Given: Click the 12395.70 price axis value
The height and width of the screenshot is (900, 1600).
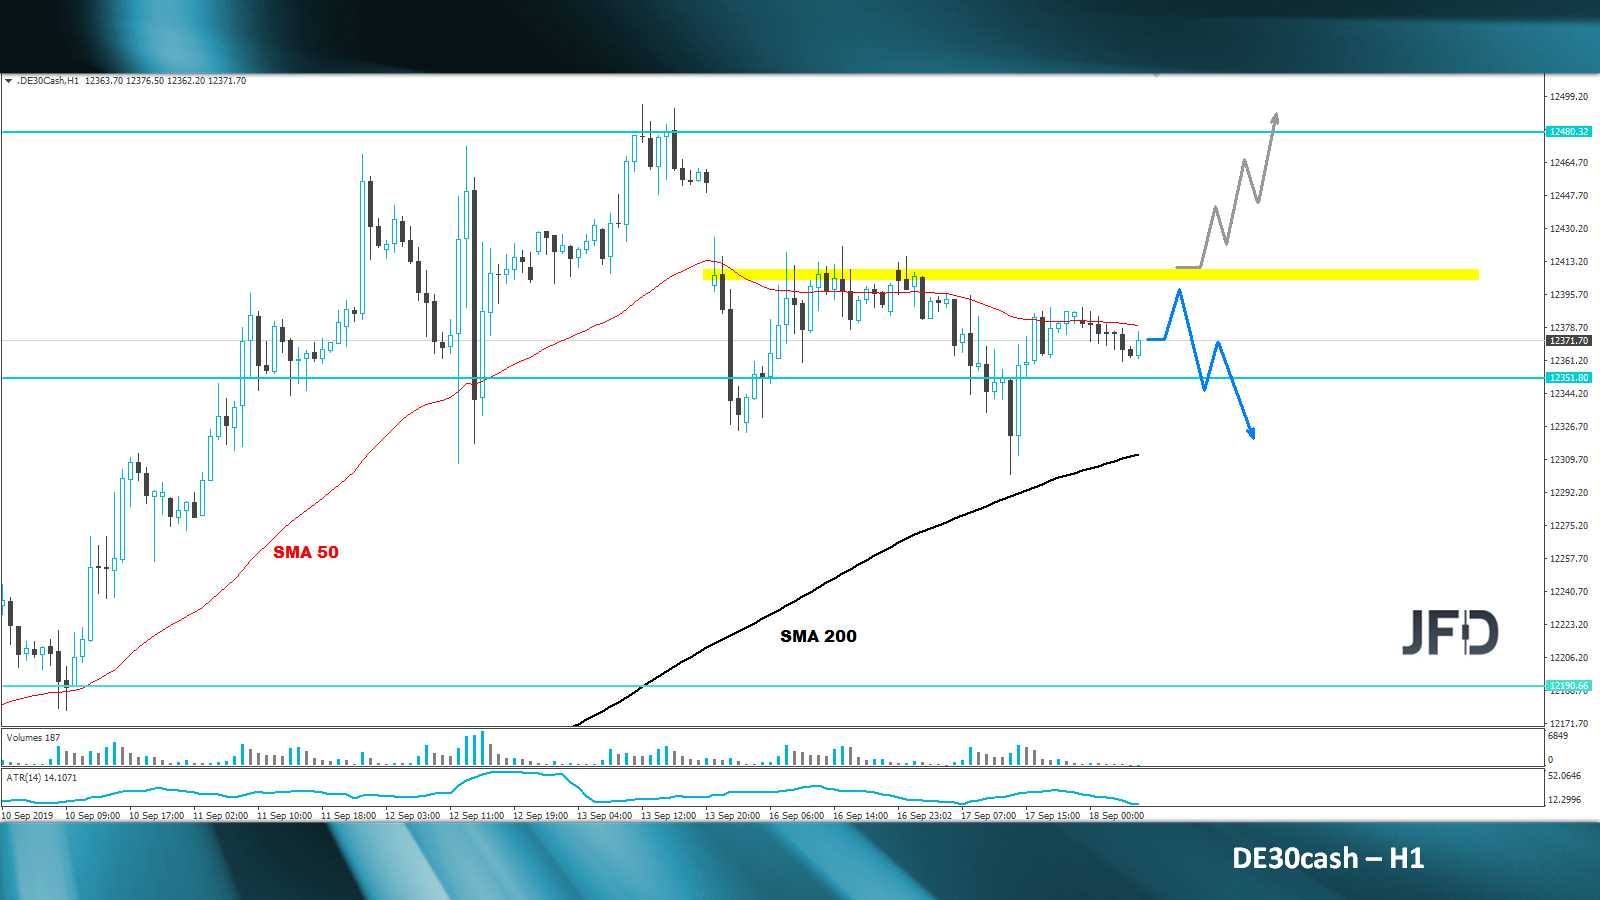Looking at the screenshot, I should [x=1569, y=295].
